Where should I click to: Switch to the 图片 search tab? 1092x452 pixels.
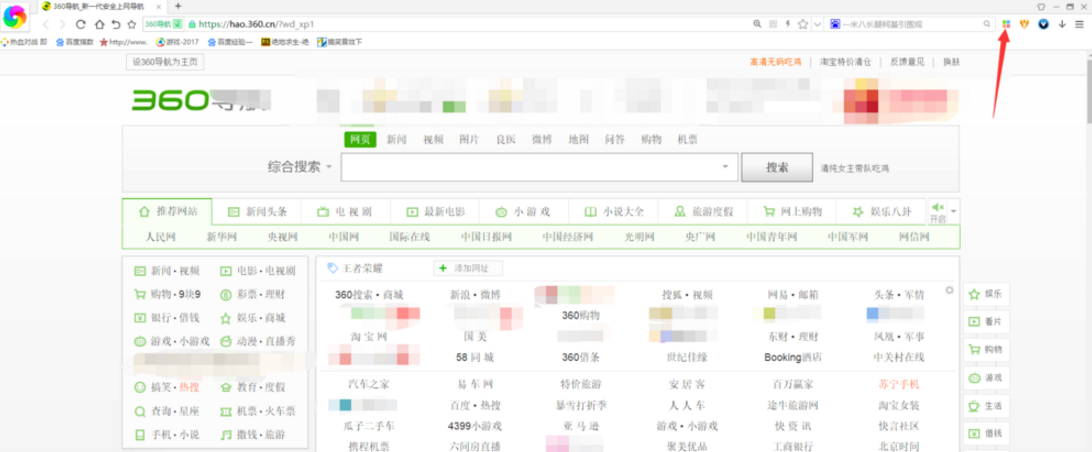coord(469,139)
